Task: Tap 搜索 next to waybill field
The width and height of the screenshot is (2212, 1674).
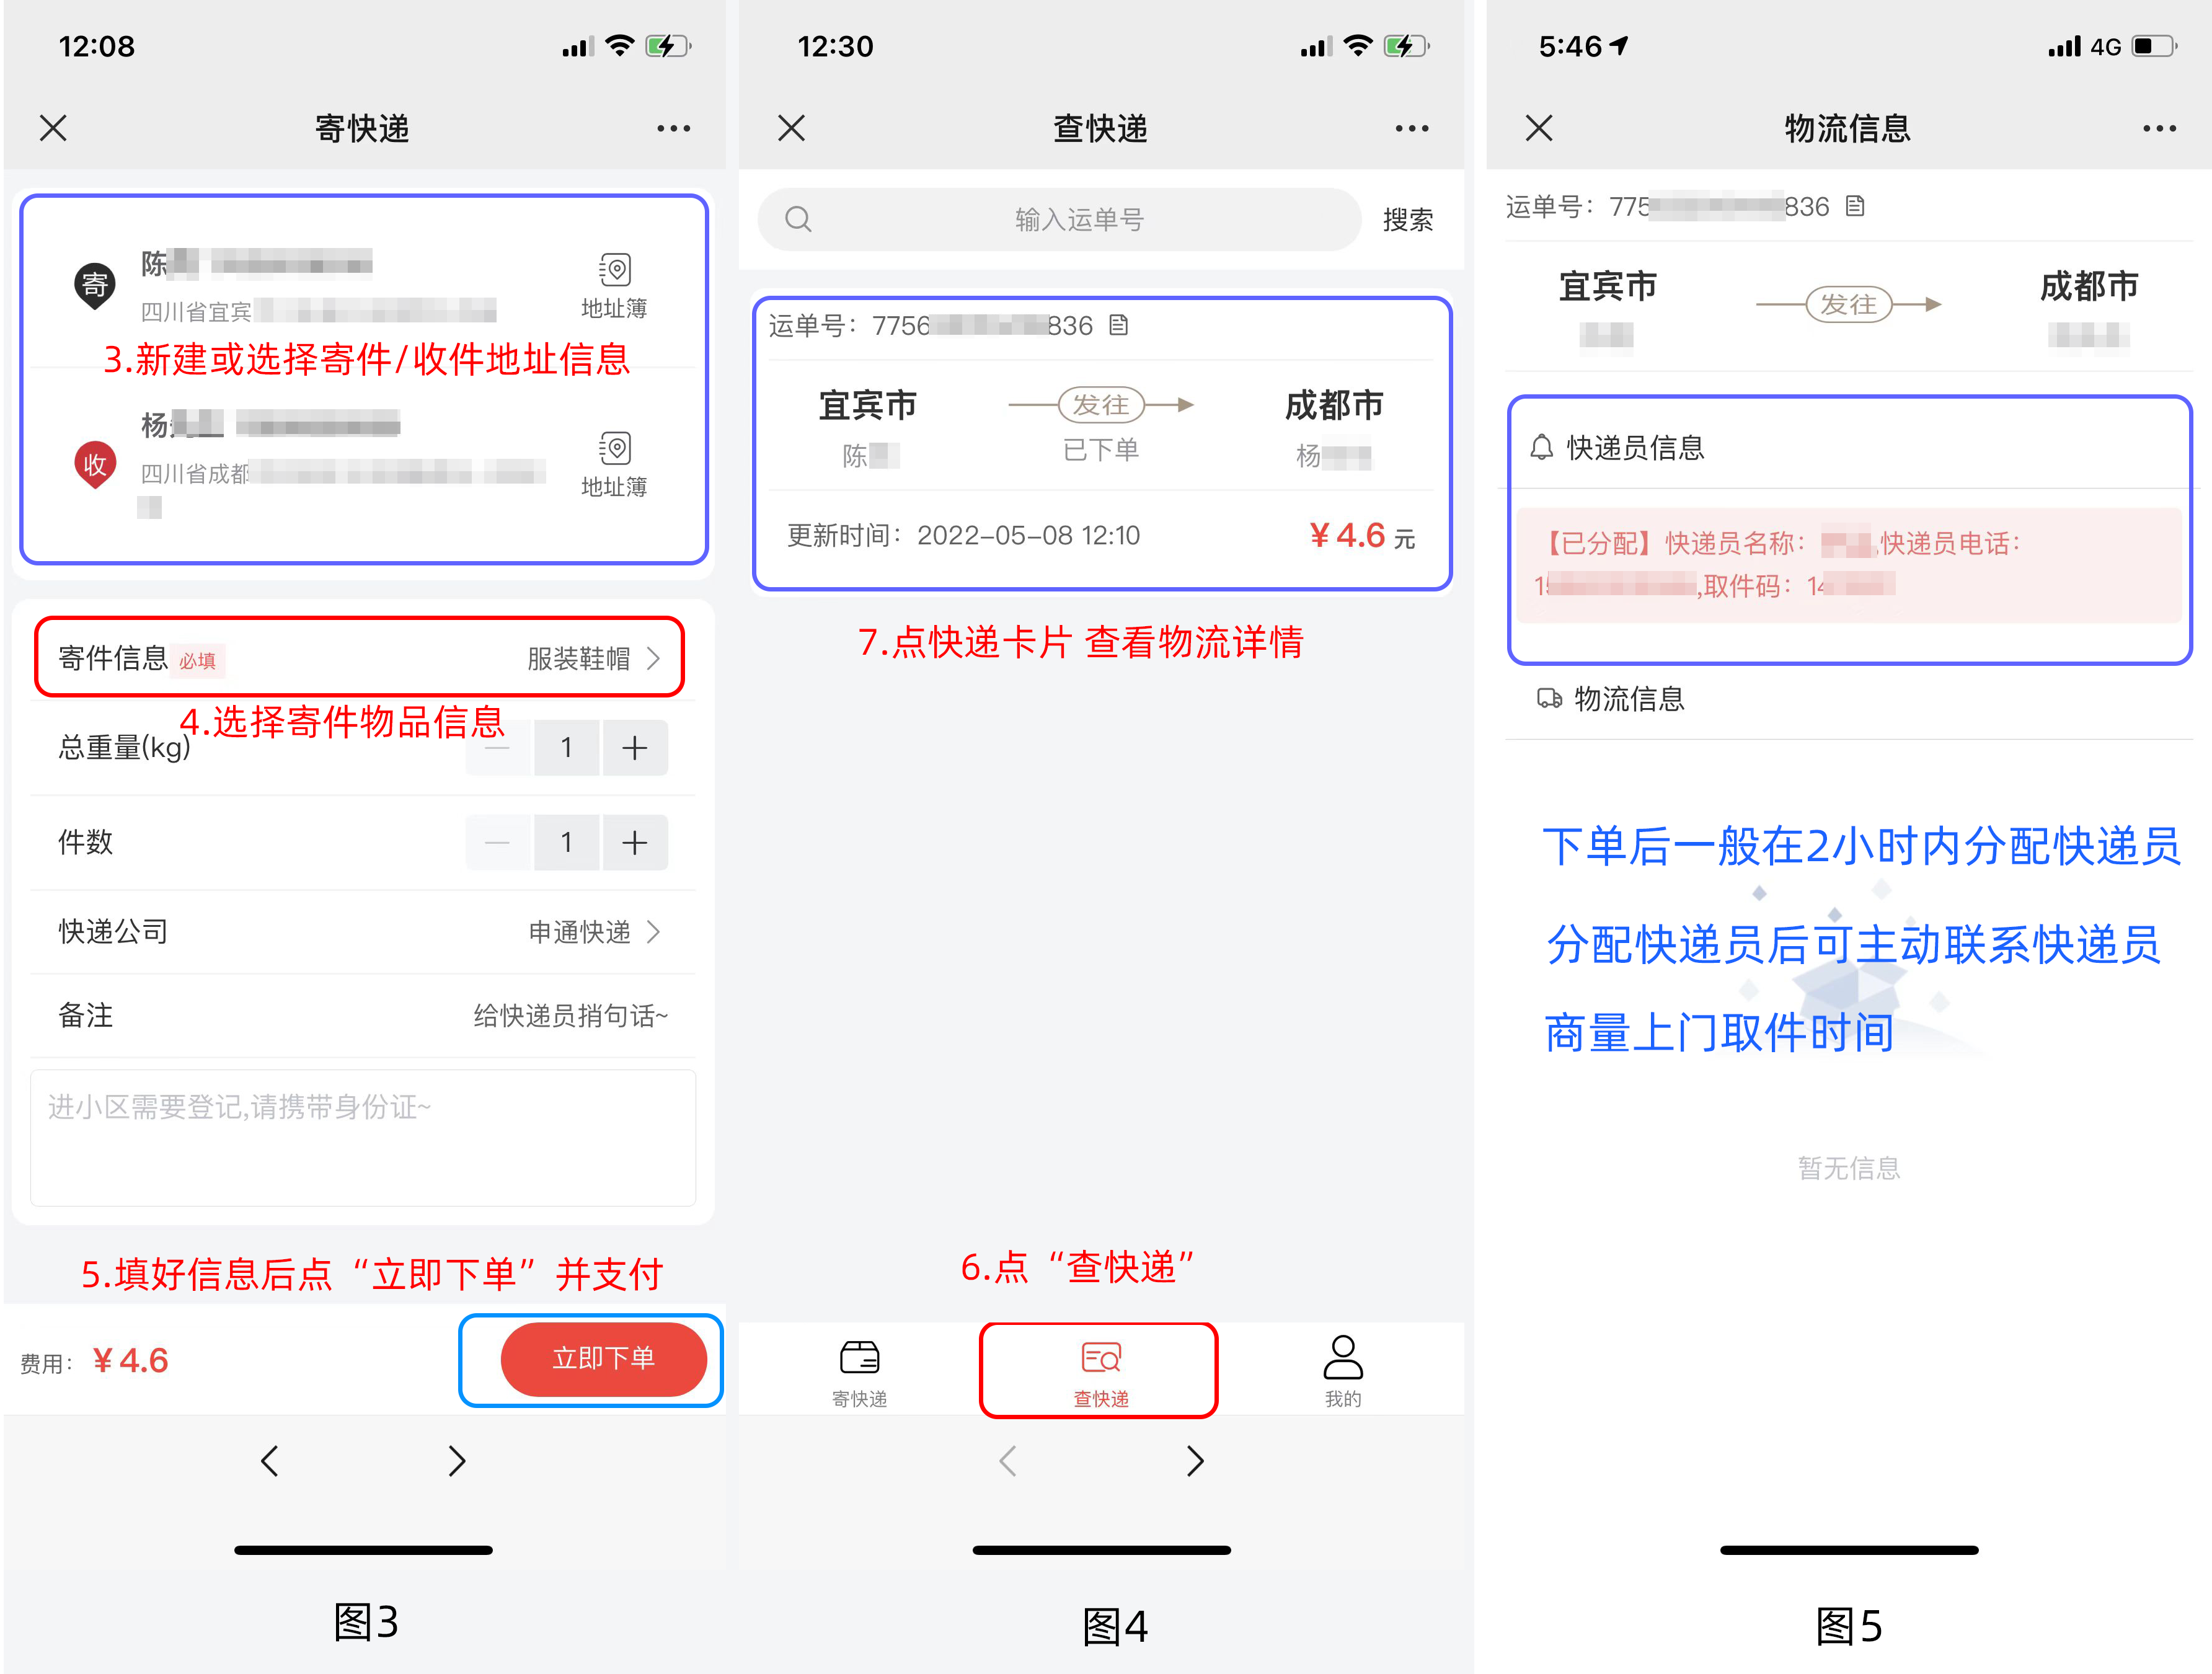Action: (x=1407, y=220)
